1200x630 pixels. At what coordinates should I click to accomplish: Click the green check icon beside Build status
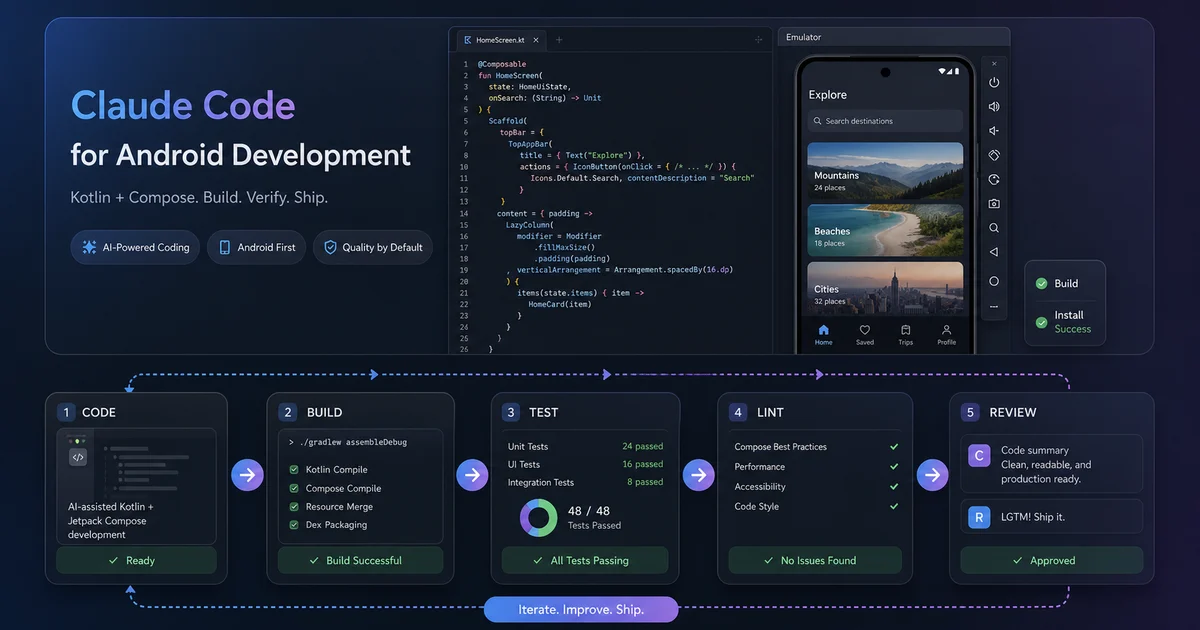point(1042,284)
